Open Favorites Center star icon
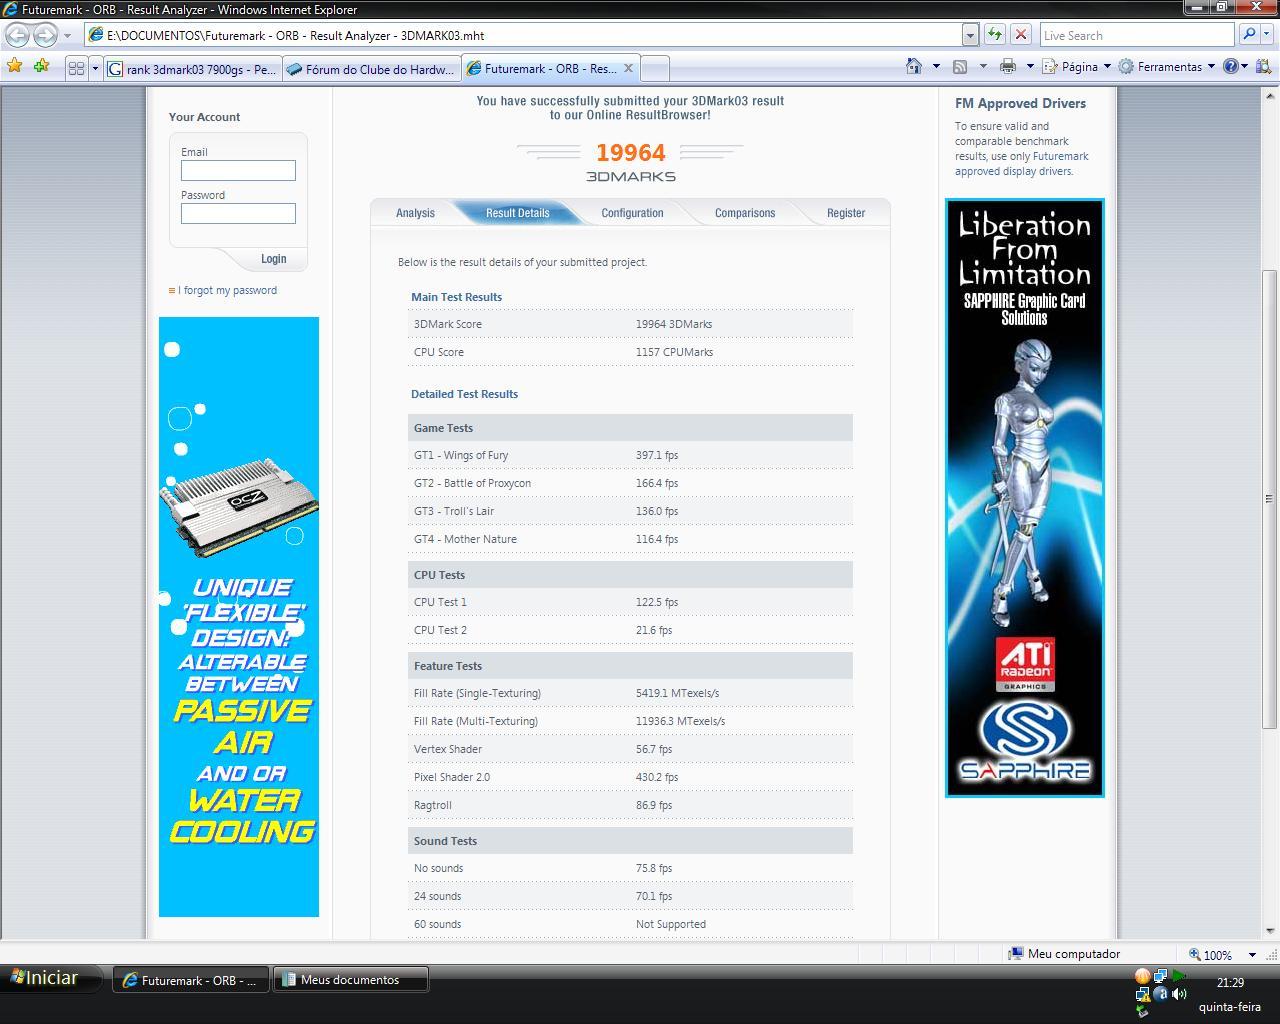 (15, 67)
